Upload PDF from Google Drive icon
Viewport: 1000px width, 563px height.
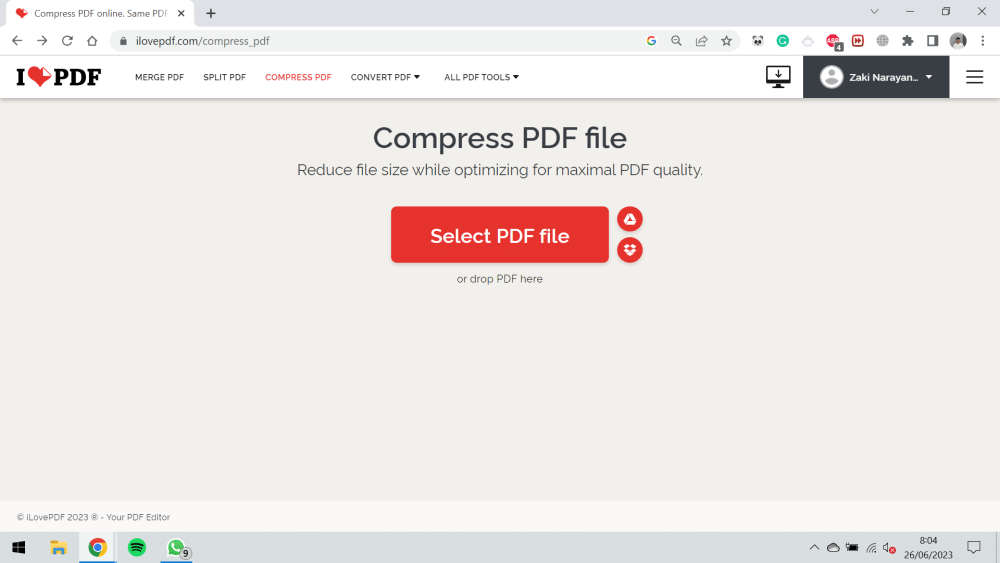coord(629,219)
